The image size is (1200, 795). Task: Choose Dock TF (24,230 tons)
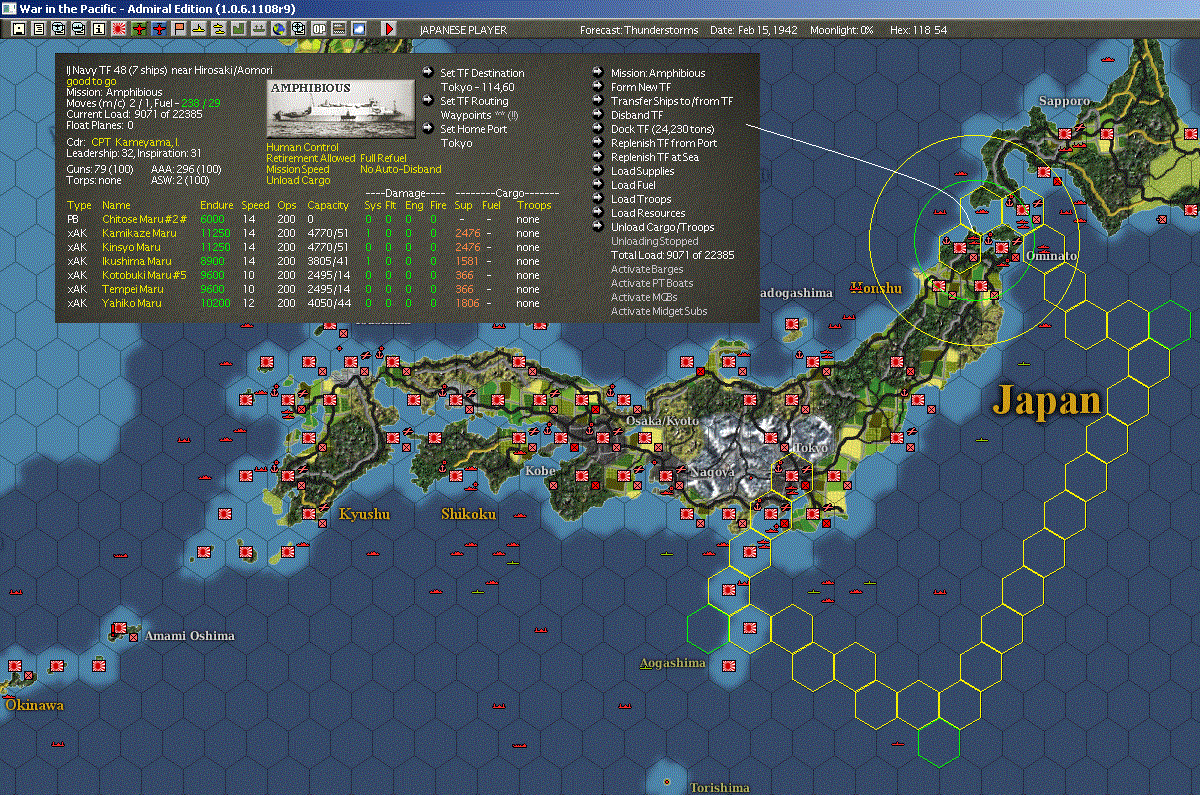click(663, 129)
